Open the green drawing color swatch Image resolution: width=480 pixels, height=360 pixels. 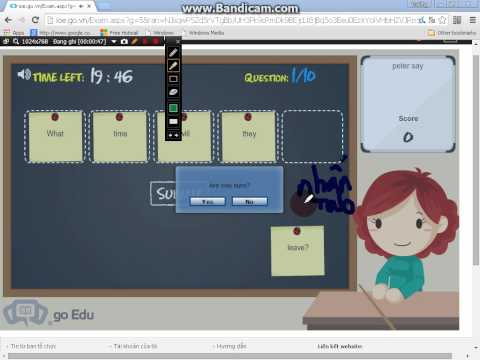173,108
